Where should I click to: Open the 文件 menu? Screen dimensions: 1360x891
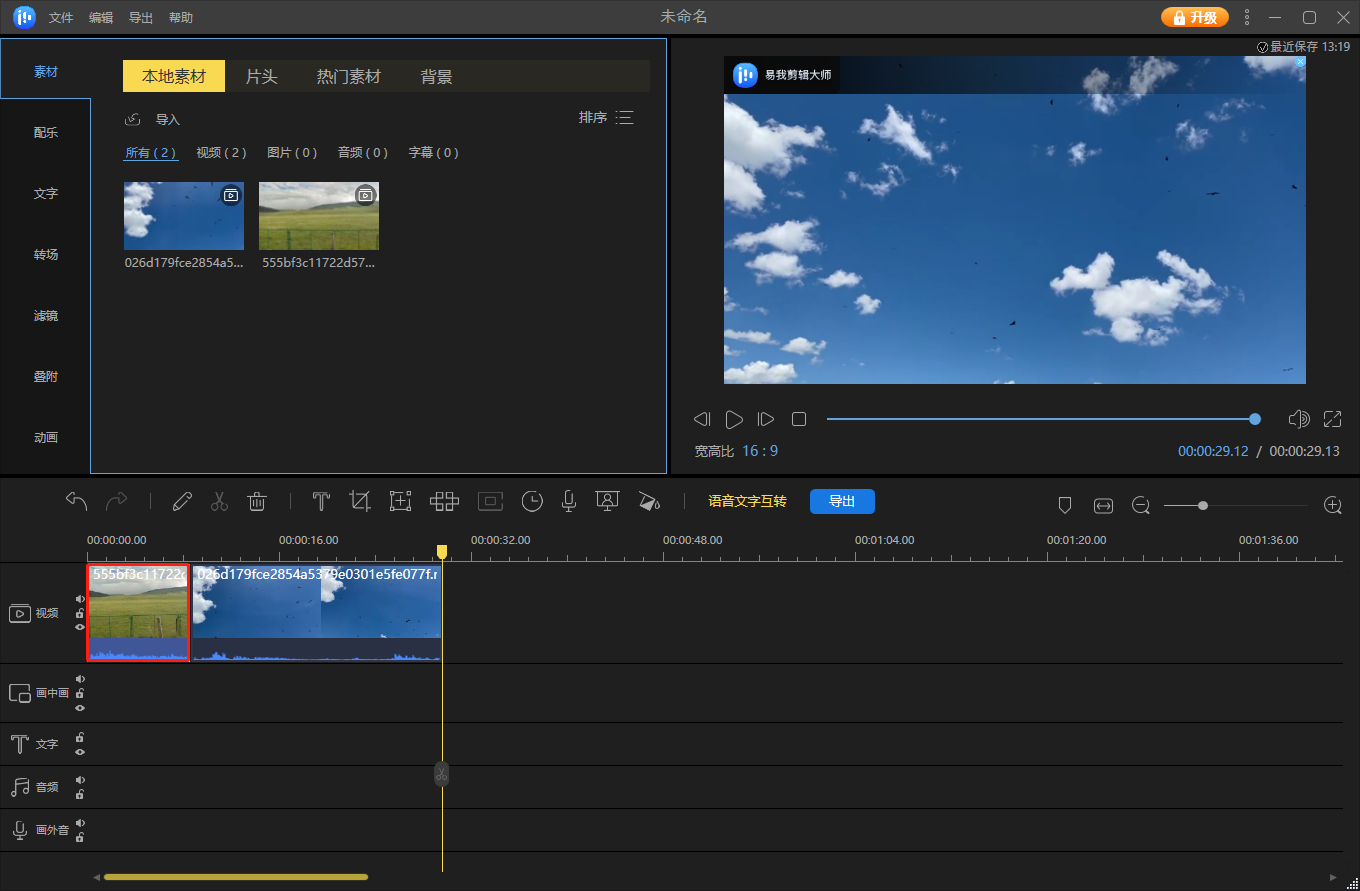[61, 18]
